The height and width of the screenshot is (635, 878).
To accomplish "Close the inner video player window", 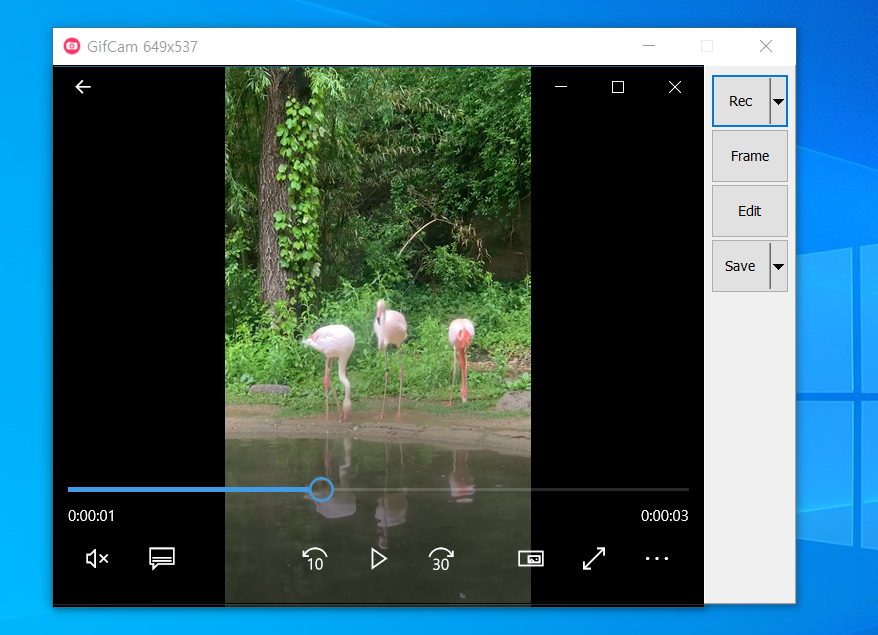I will (x=675, y=87).
